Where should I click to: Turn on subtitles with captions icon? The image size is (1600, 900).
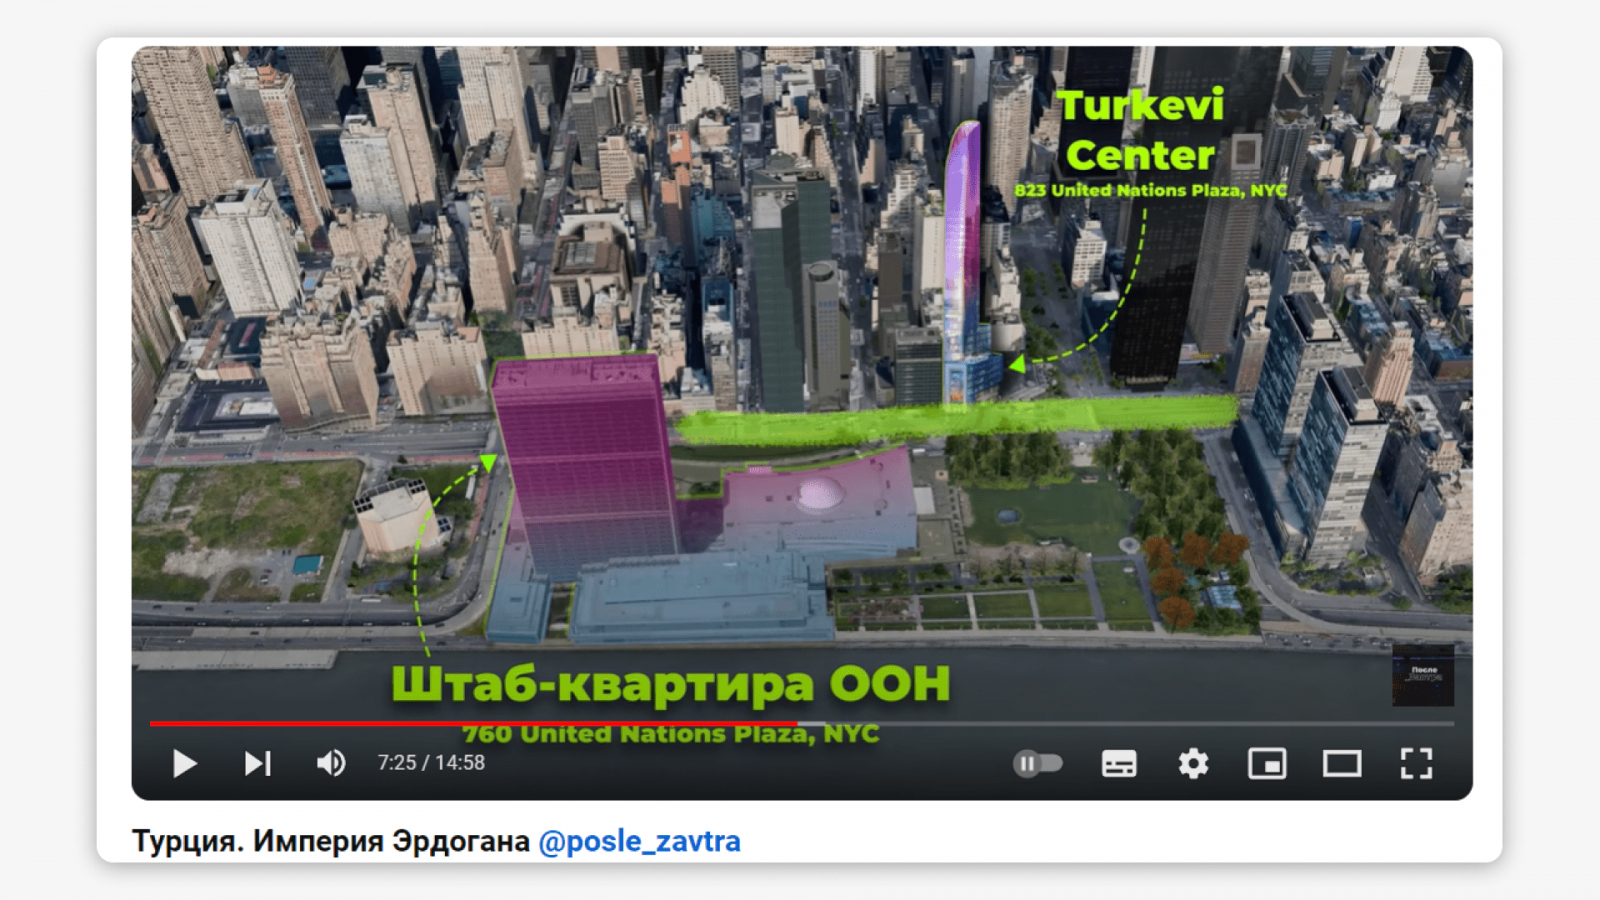pos(1119,764)
